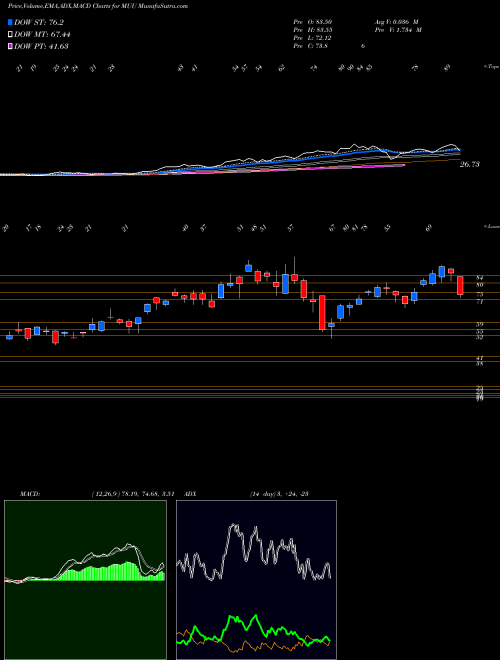Viewport: 500px width, 660px height.
Task: Click the white DOW MT legend swatch
Action: coord(11,35)
